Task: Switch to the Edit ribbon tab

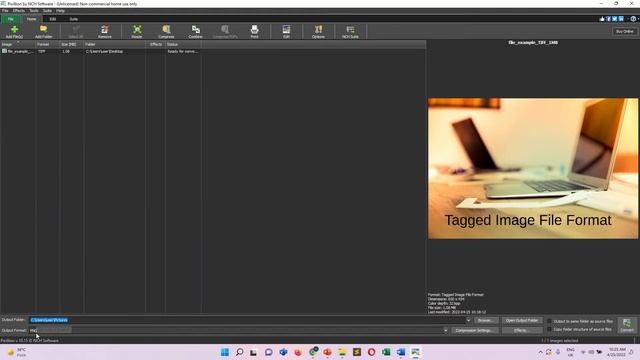Action: [x=53, y=19]
